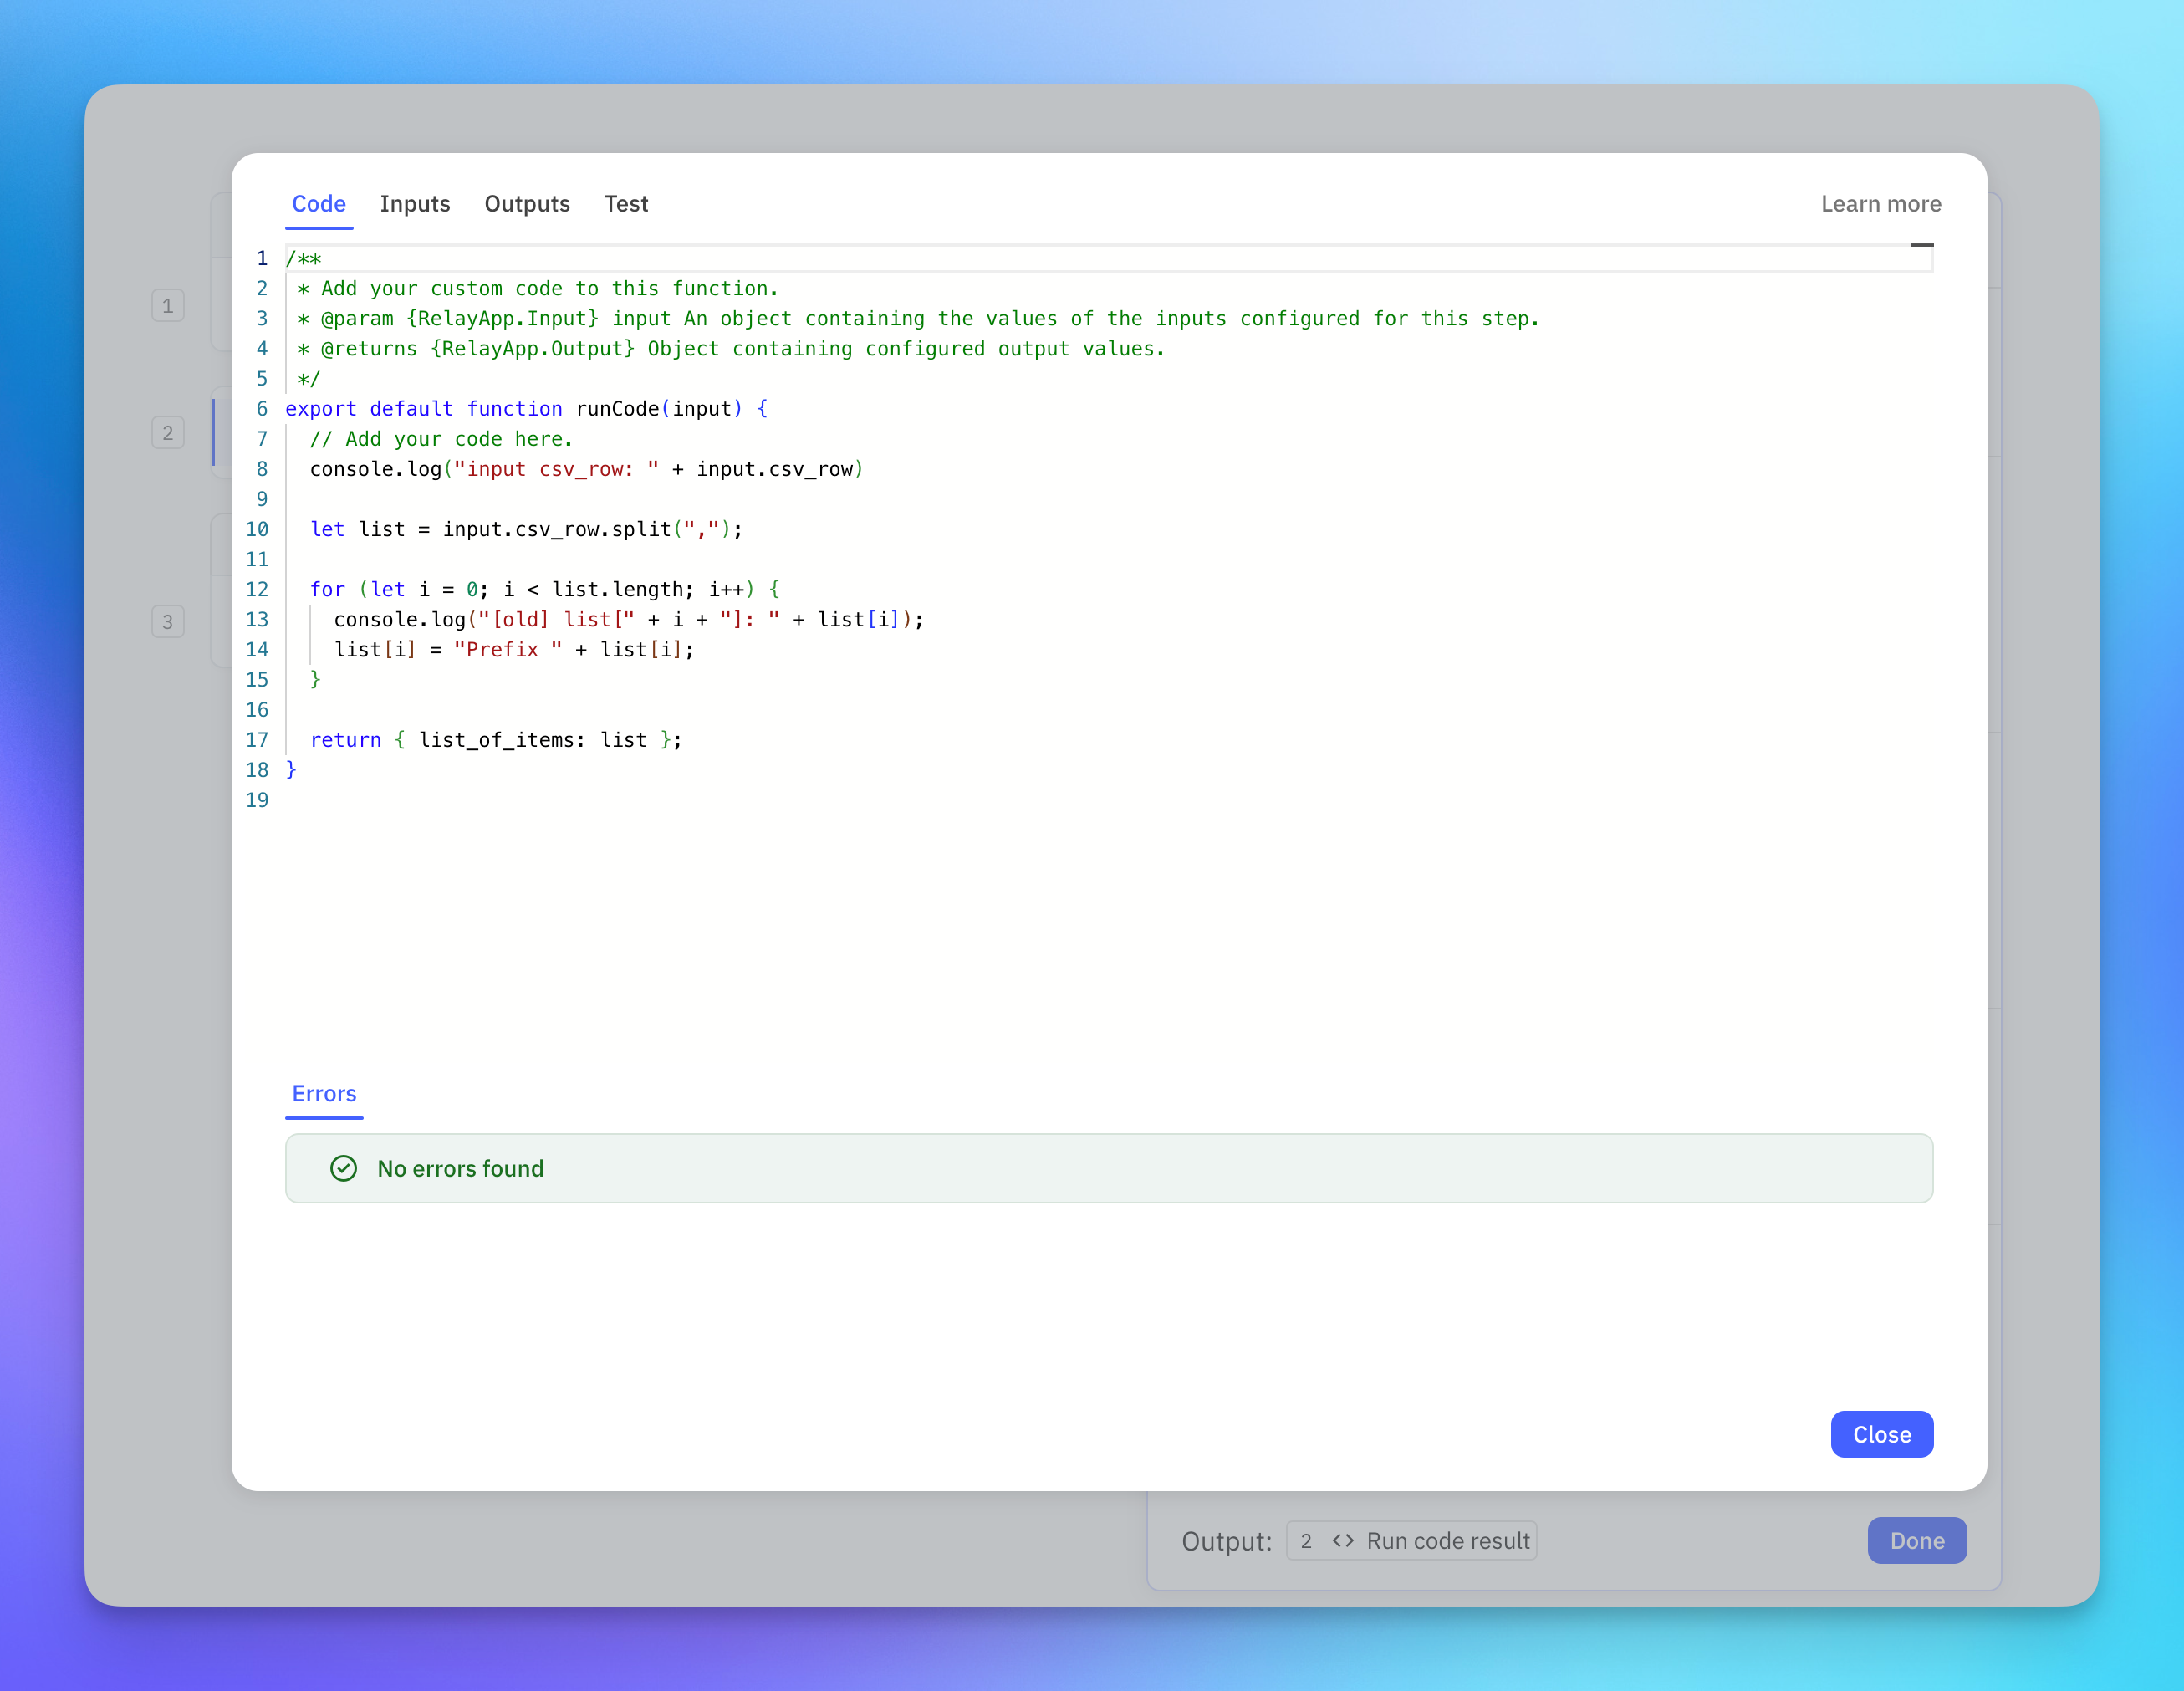The width and height of the screenshot is (2184, 1691).
Task: Select the Test tab
Action: 626,204
